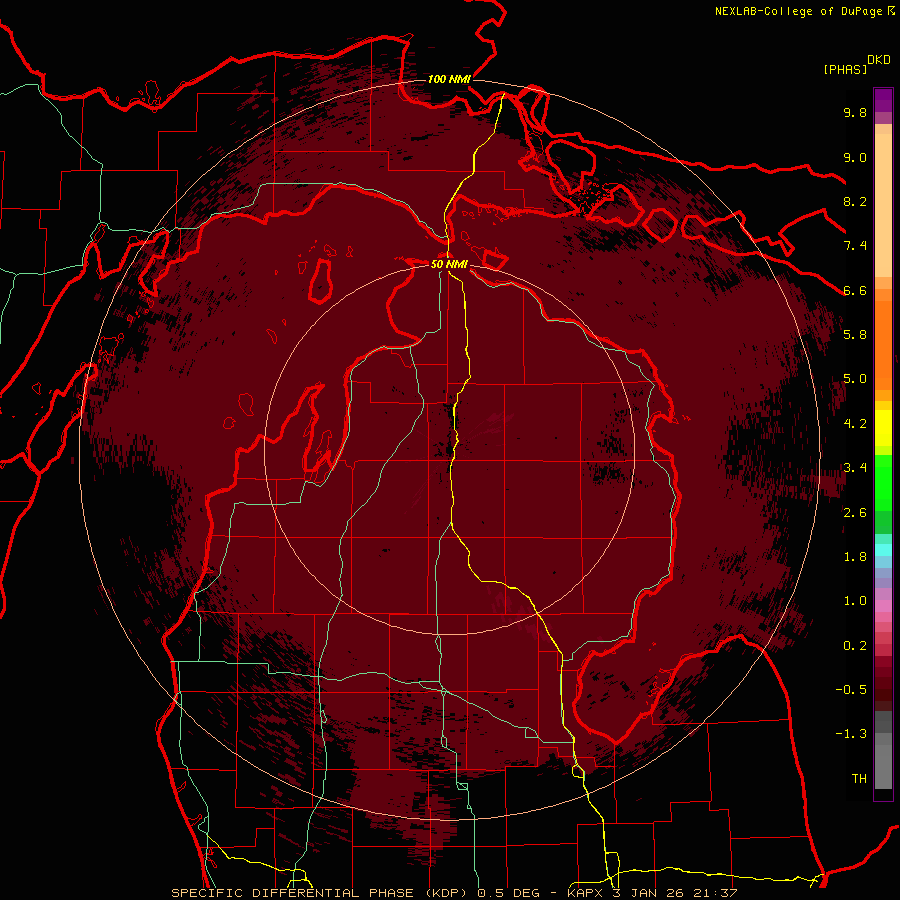
Task: Click the KAPX radar site identifier
Action: pyautogui.click(x=585, y=893)
